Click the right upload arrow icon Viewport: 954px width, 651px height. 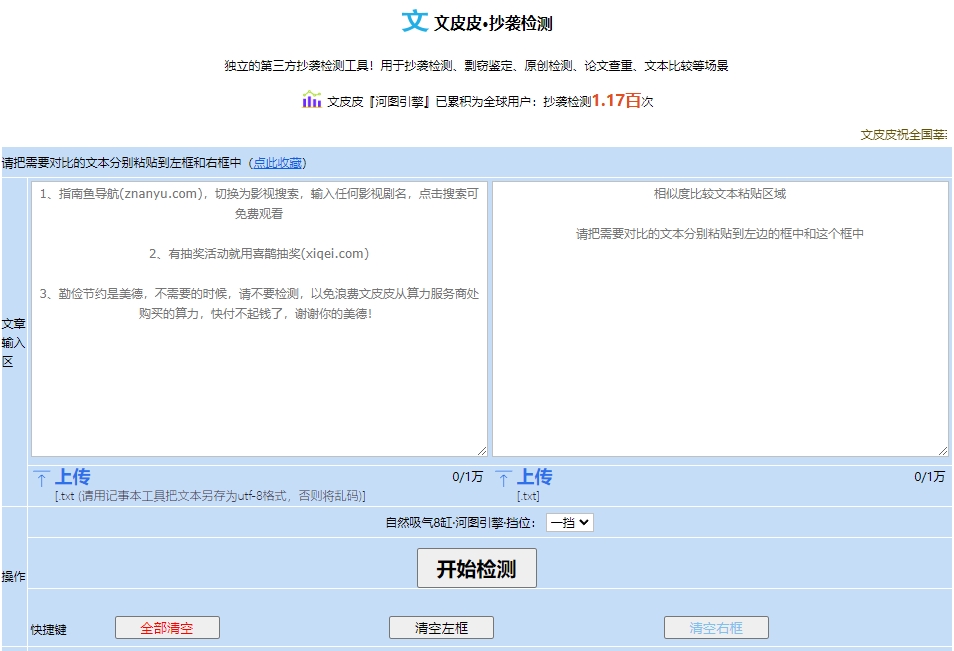503,478
